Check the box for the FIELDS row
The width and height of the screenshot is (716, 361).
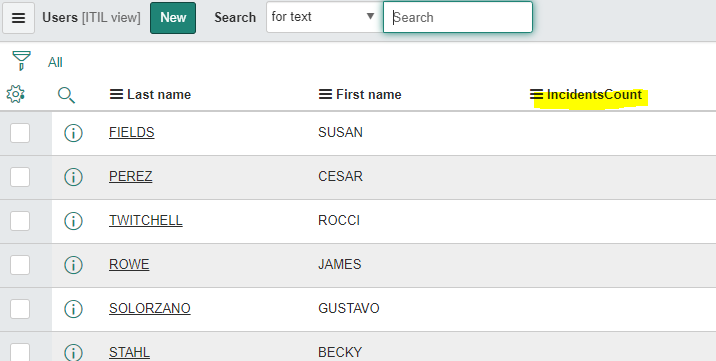pyautogui.click(x=20, y=133)
